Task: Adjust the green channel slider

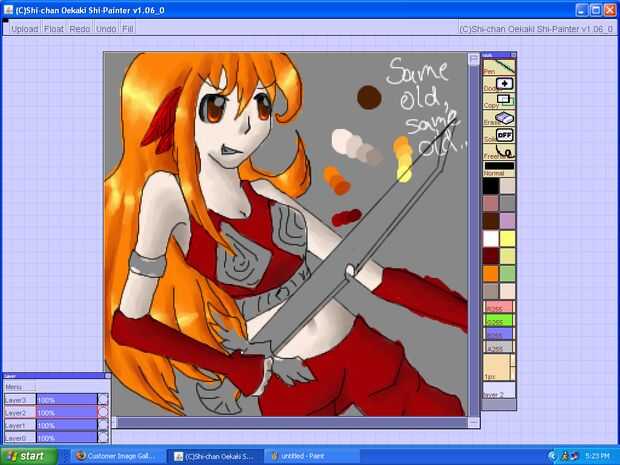Action: [x=499, y=320]
